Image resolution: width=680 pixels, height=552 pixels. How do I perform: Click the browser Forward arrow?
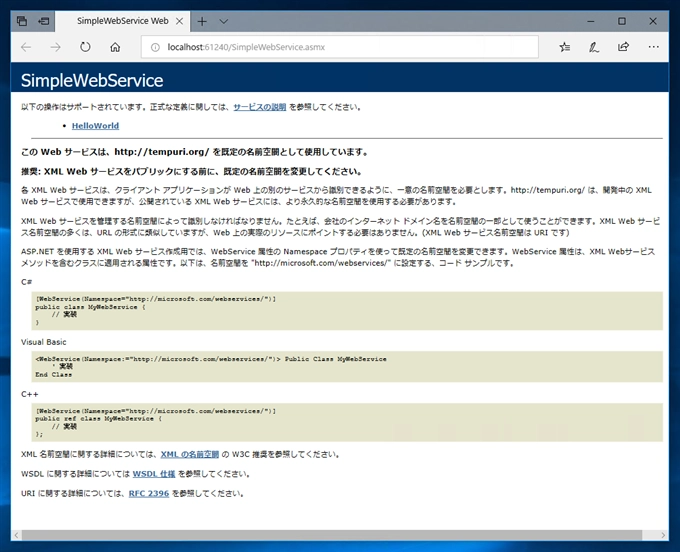(x=56, y=47)
